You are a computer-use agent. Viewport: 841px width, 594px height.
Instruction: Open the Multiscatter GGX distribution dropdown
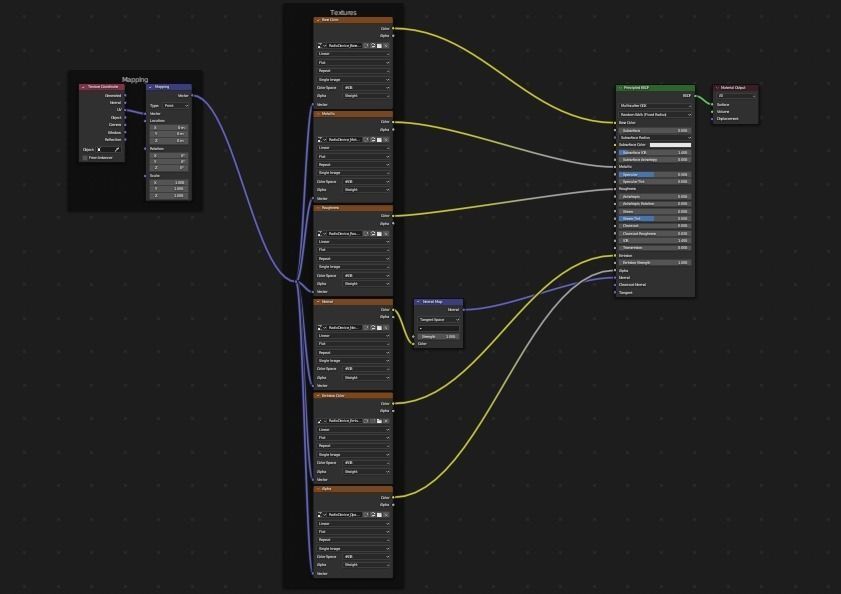point(655,106)
